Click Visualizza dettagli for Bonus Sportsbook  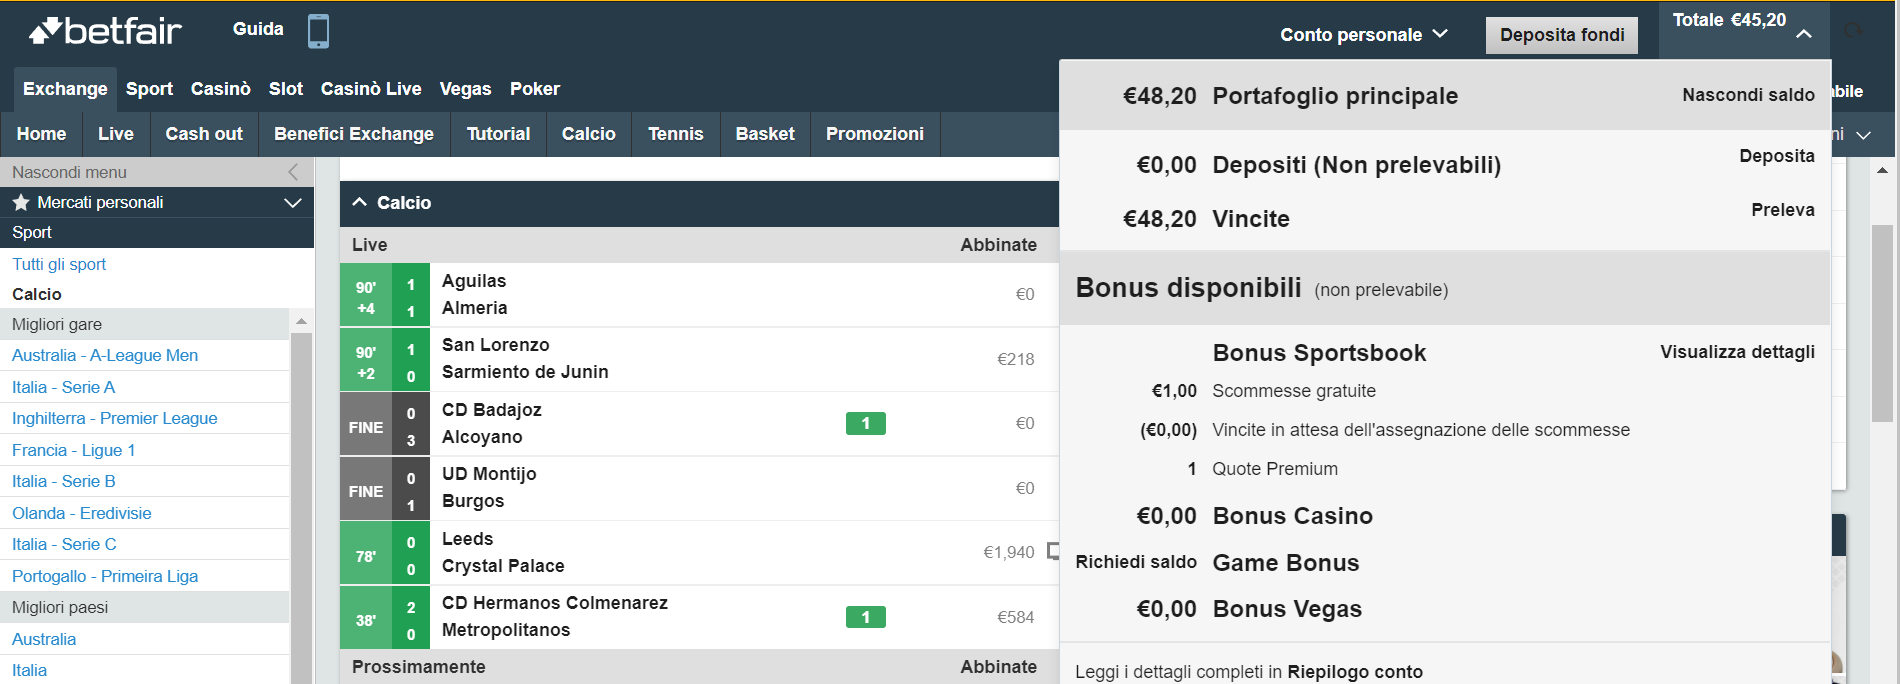1737,352
